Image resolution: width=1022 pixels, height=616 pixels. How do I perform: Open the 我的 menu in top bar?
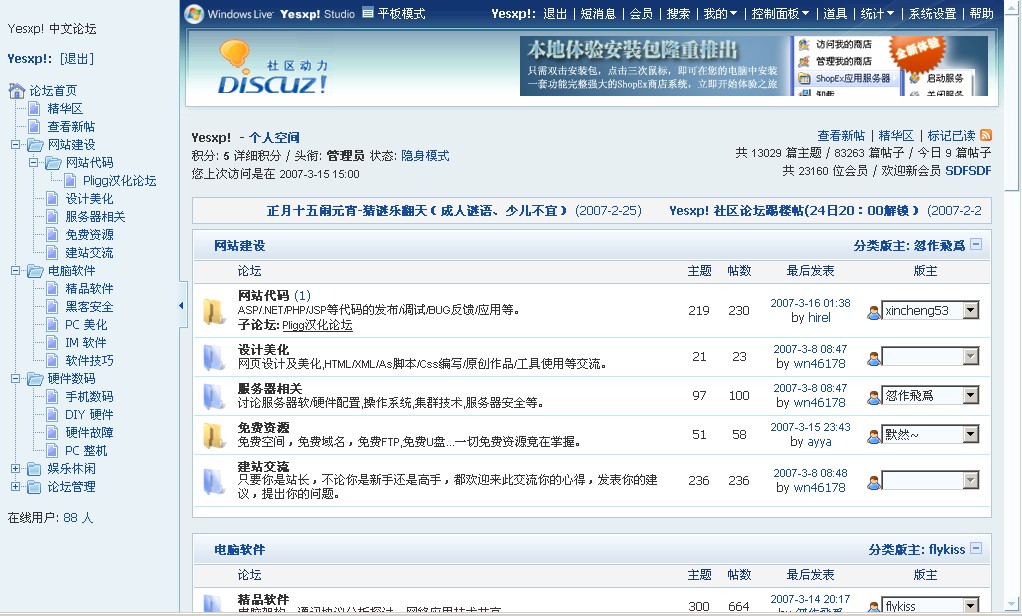(720, 14)
